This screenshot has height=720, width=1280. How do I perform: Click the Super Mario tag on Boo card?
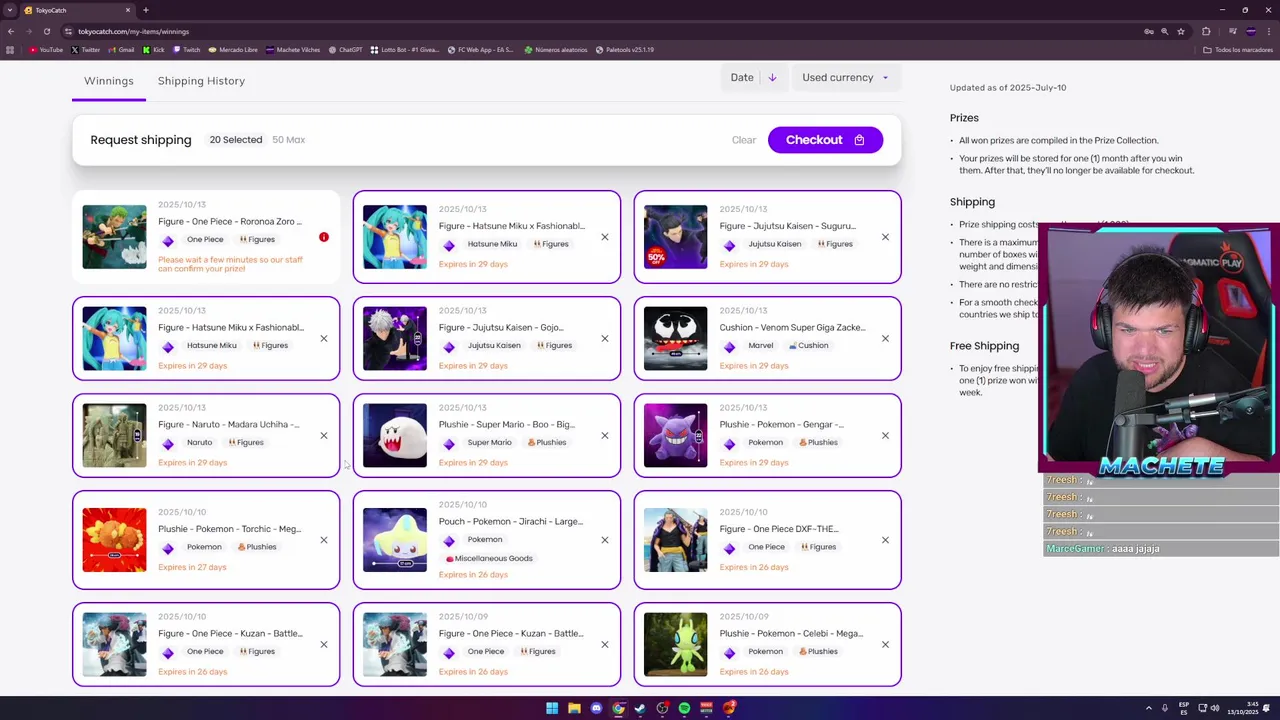489,443
